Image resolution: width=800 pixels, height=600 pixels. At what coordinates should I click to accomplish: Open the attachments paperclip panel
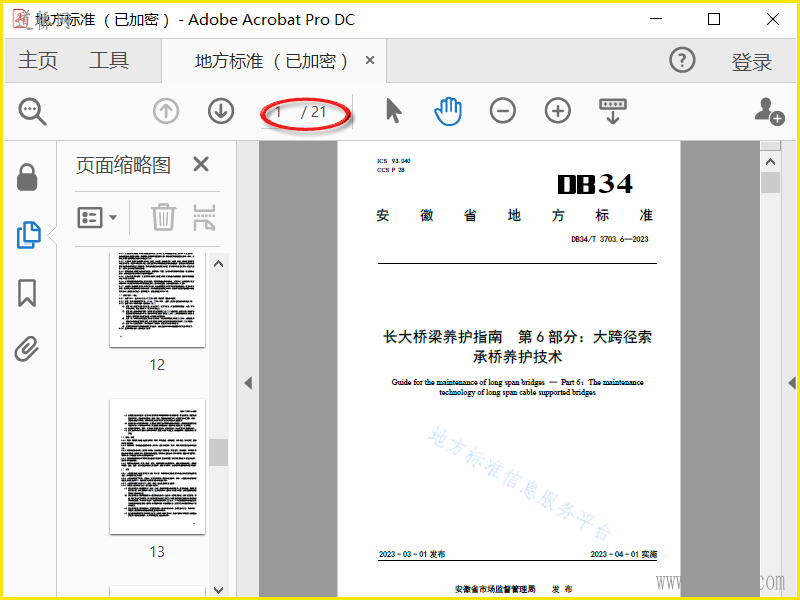[x=27, y=349]
